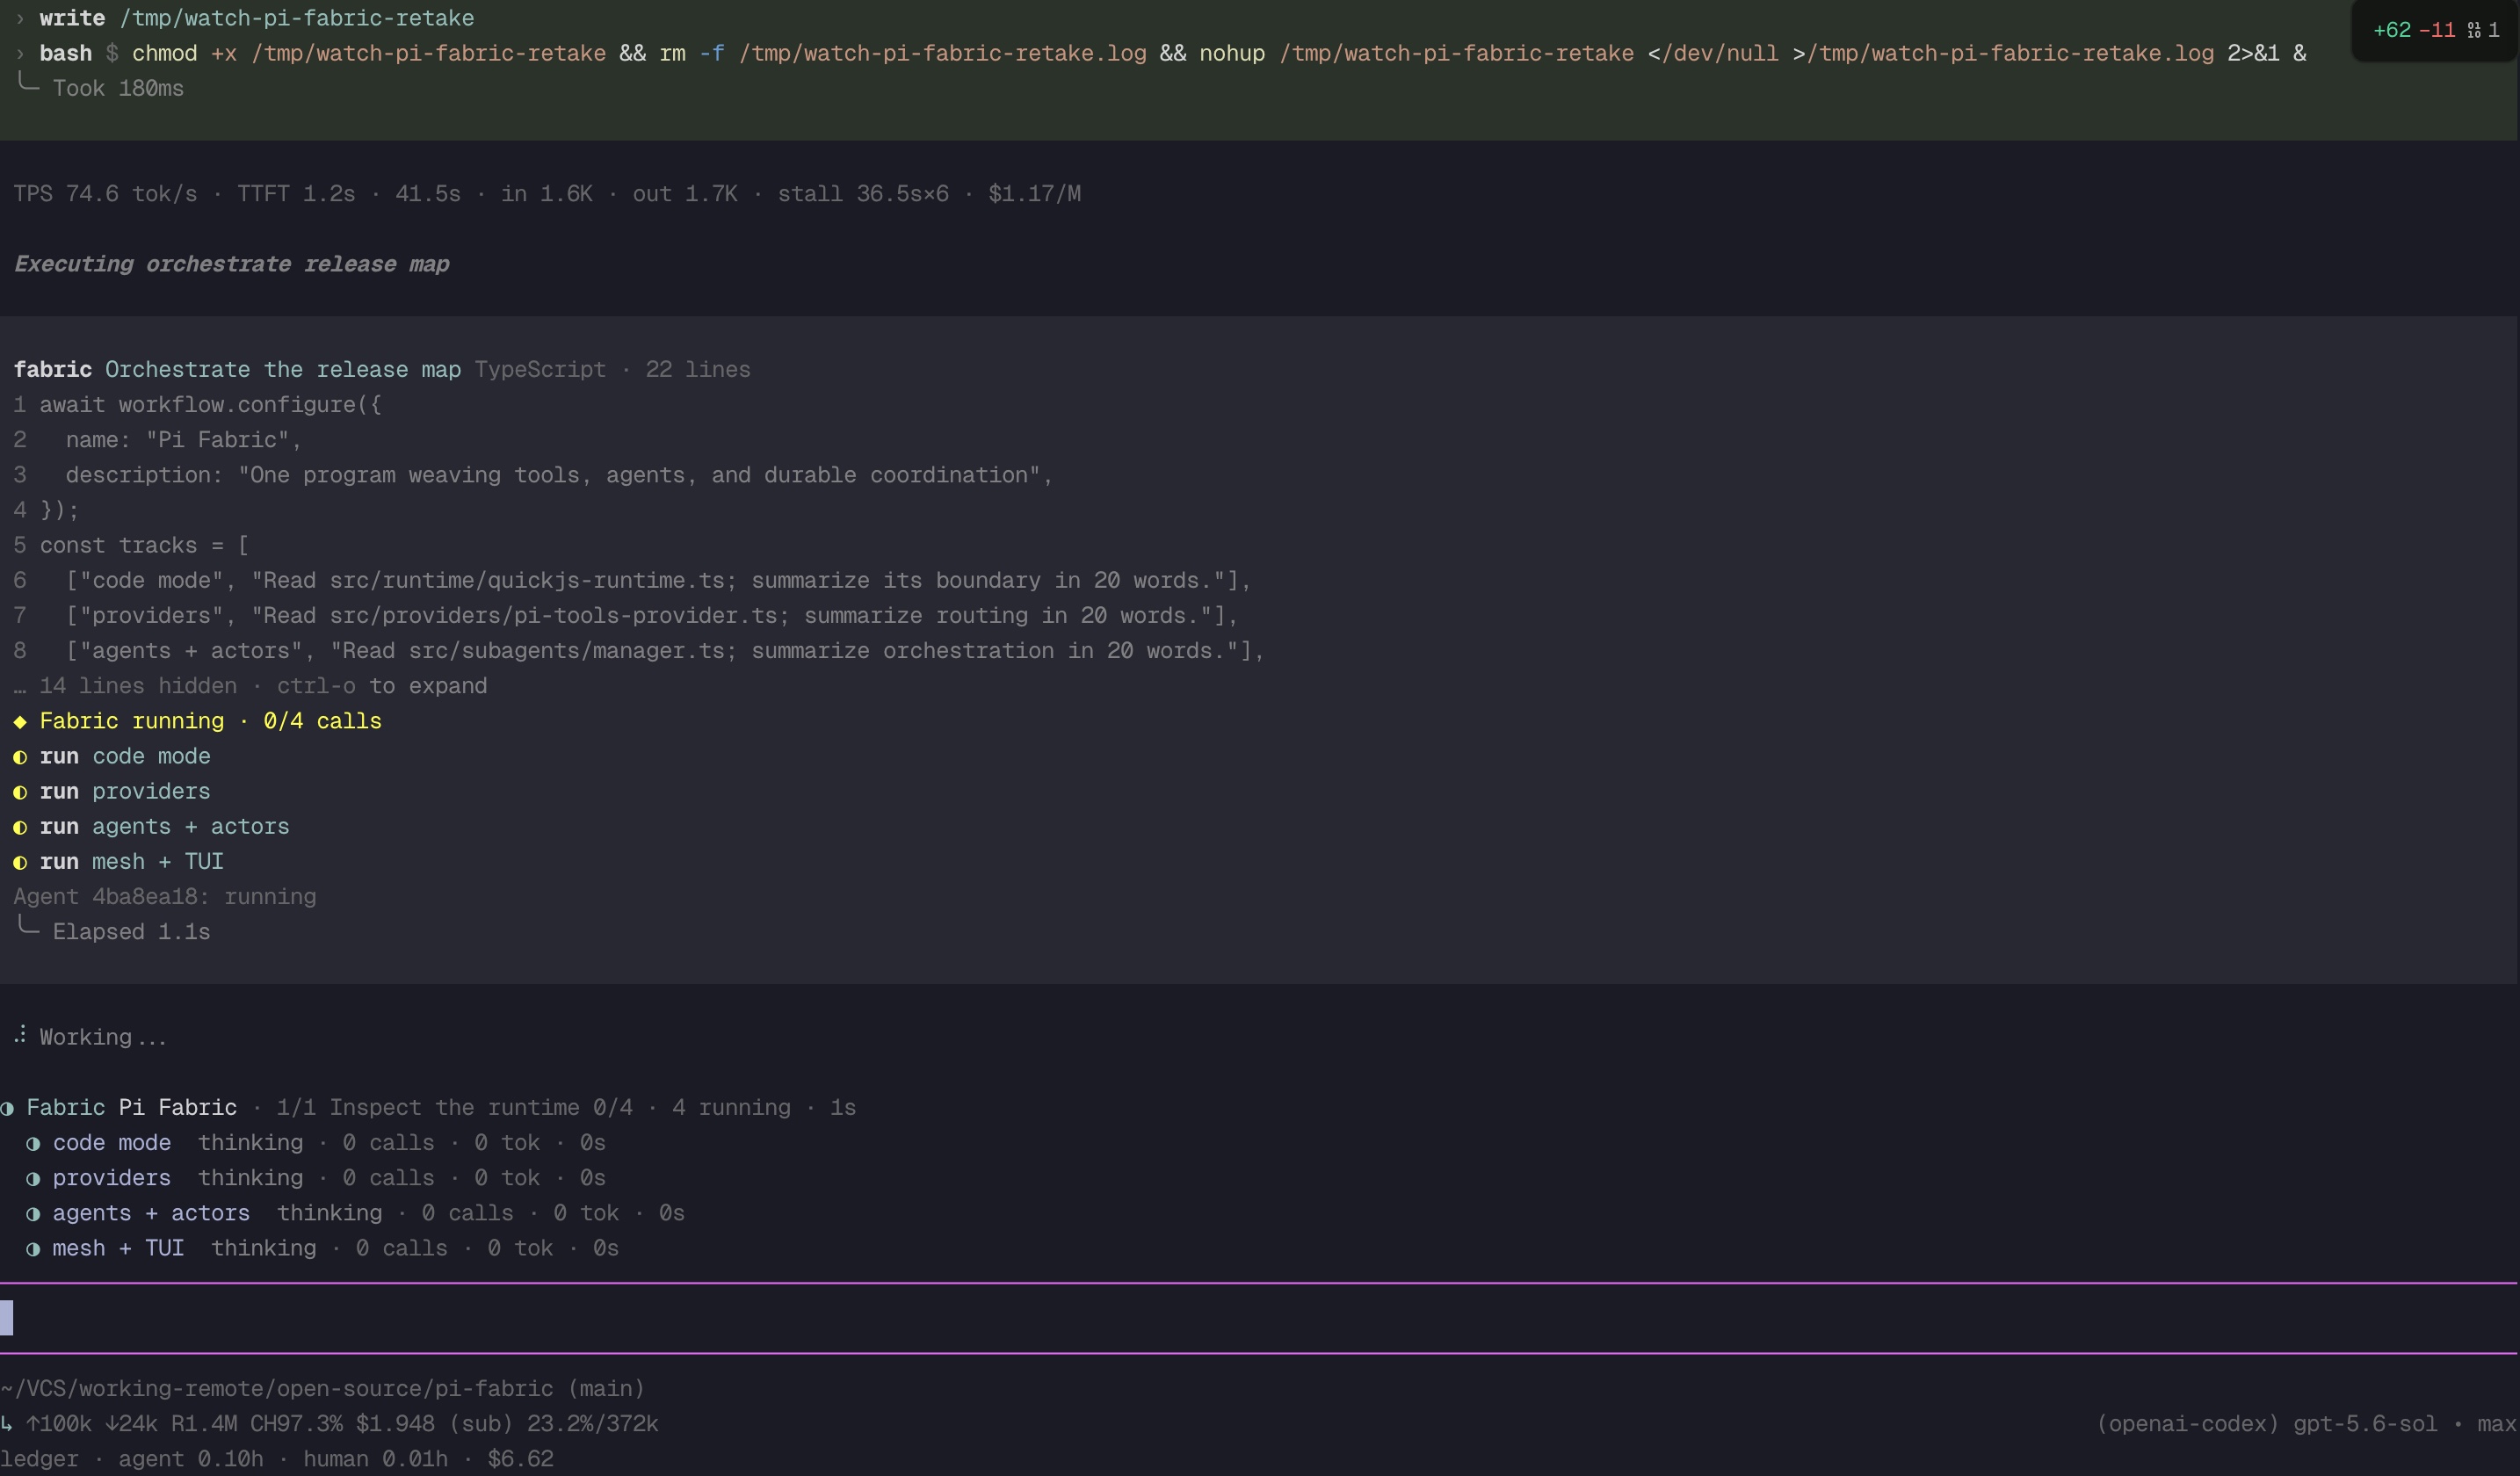The image size is (2520, 1476).
Task: Click the Elapsed 1.1s line
Action: tap(131, 932)
